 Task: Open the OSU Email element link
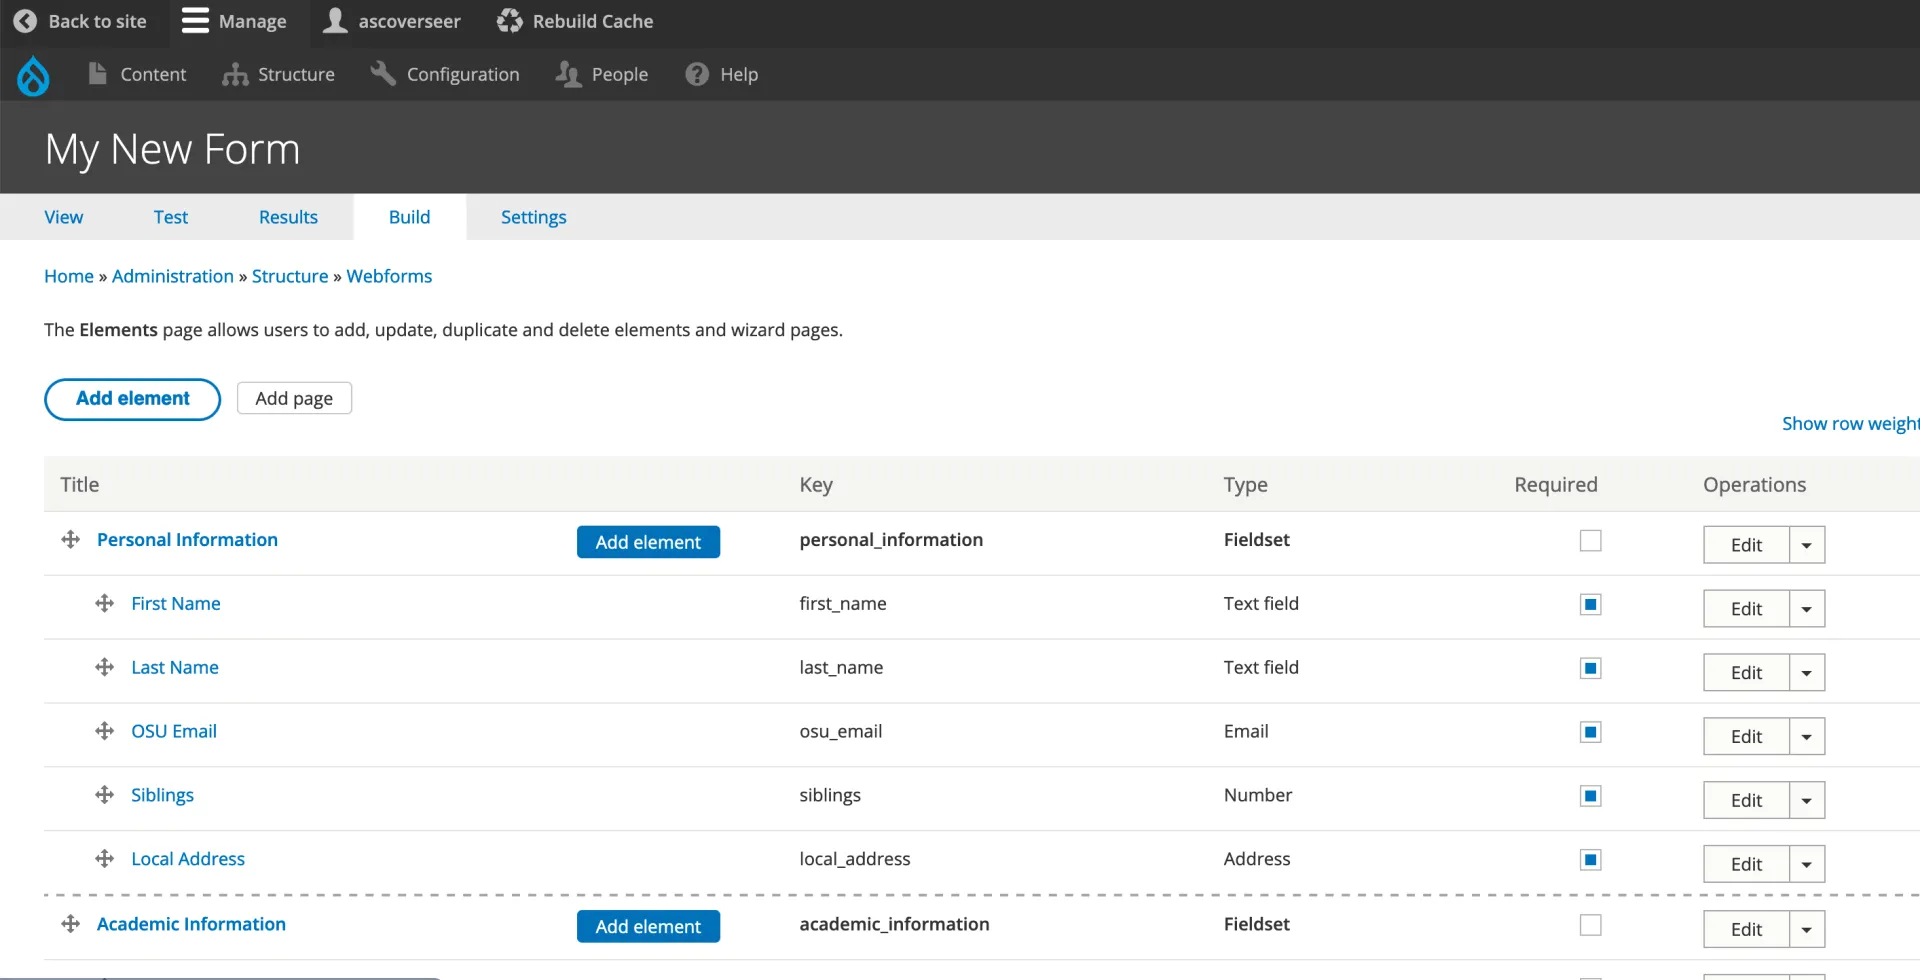(x=174, y=732)
